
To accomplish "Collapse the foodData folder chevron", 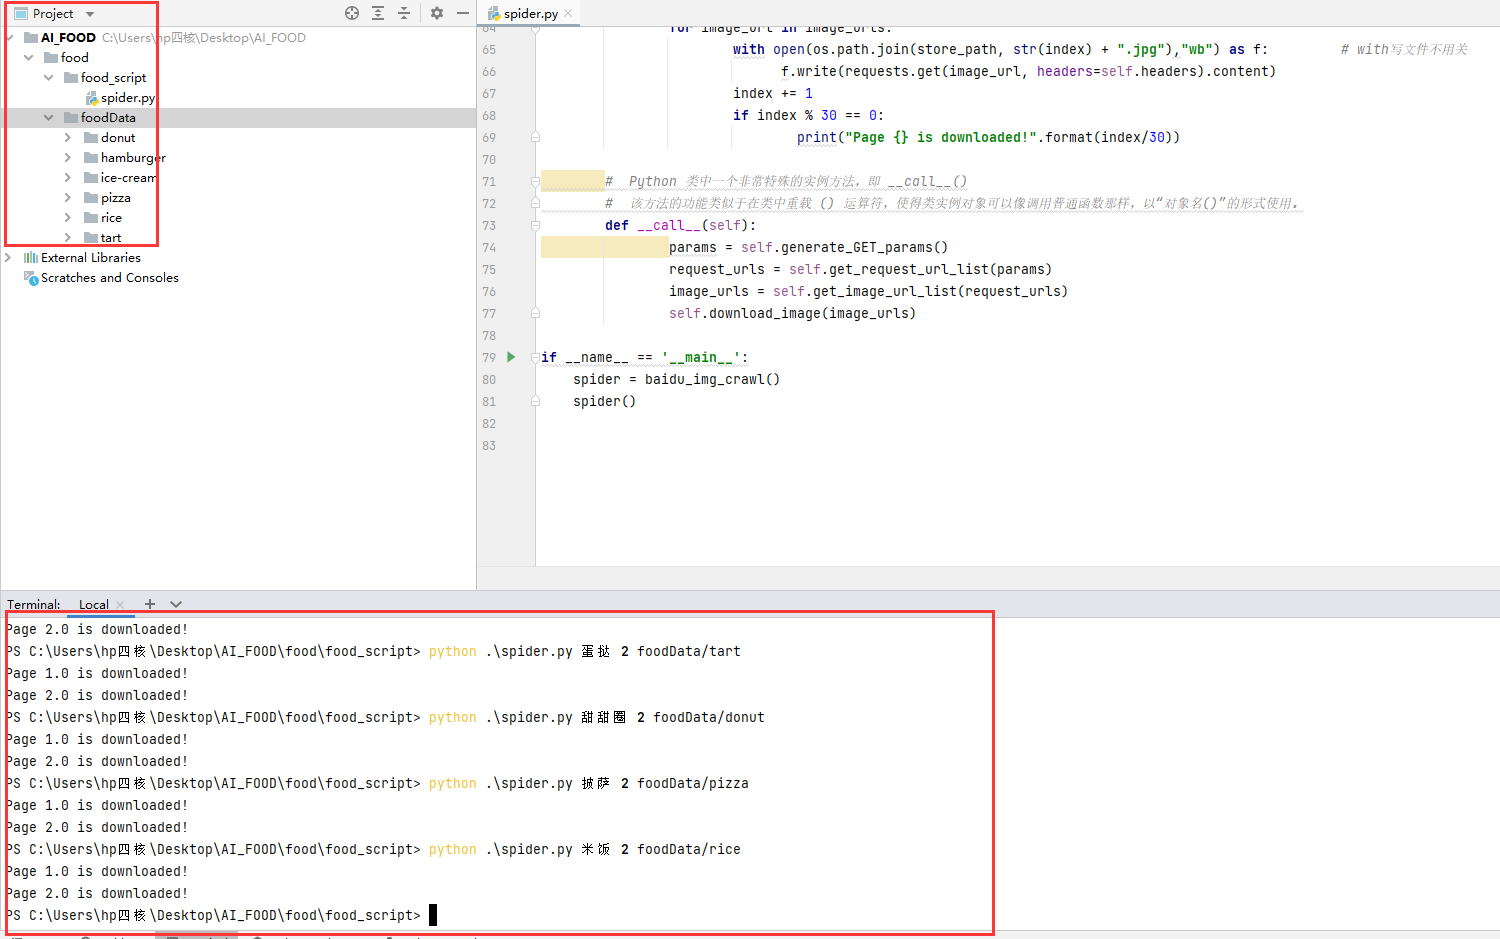I will click(x=49, y=118).
